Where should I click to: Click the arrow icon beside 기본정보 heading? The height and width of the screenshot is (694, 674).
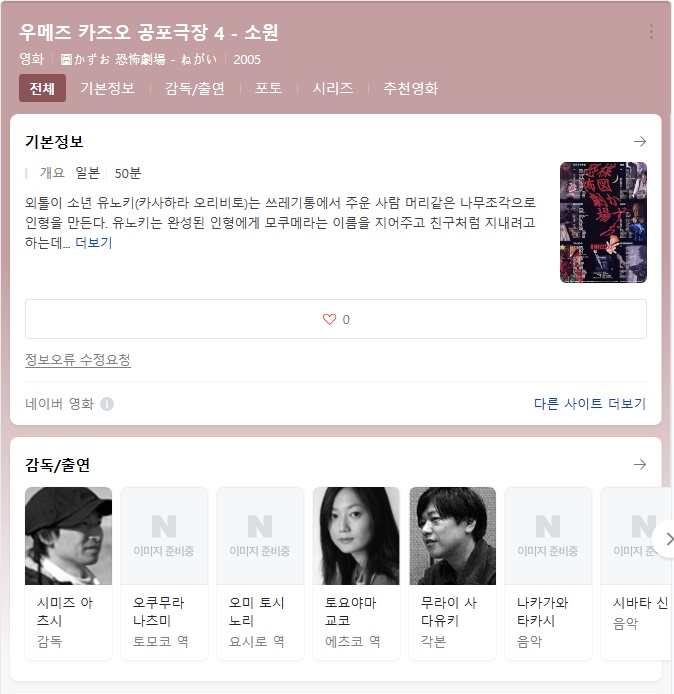coord(639,142)
